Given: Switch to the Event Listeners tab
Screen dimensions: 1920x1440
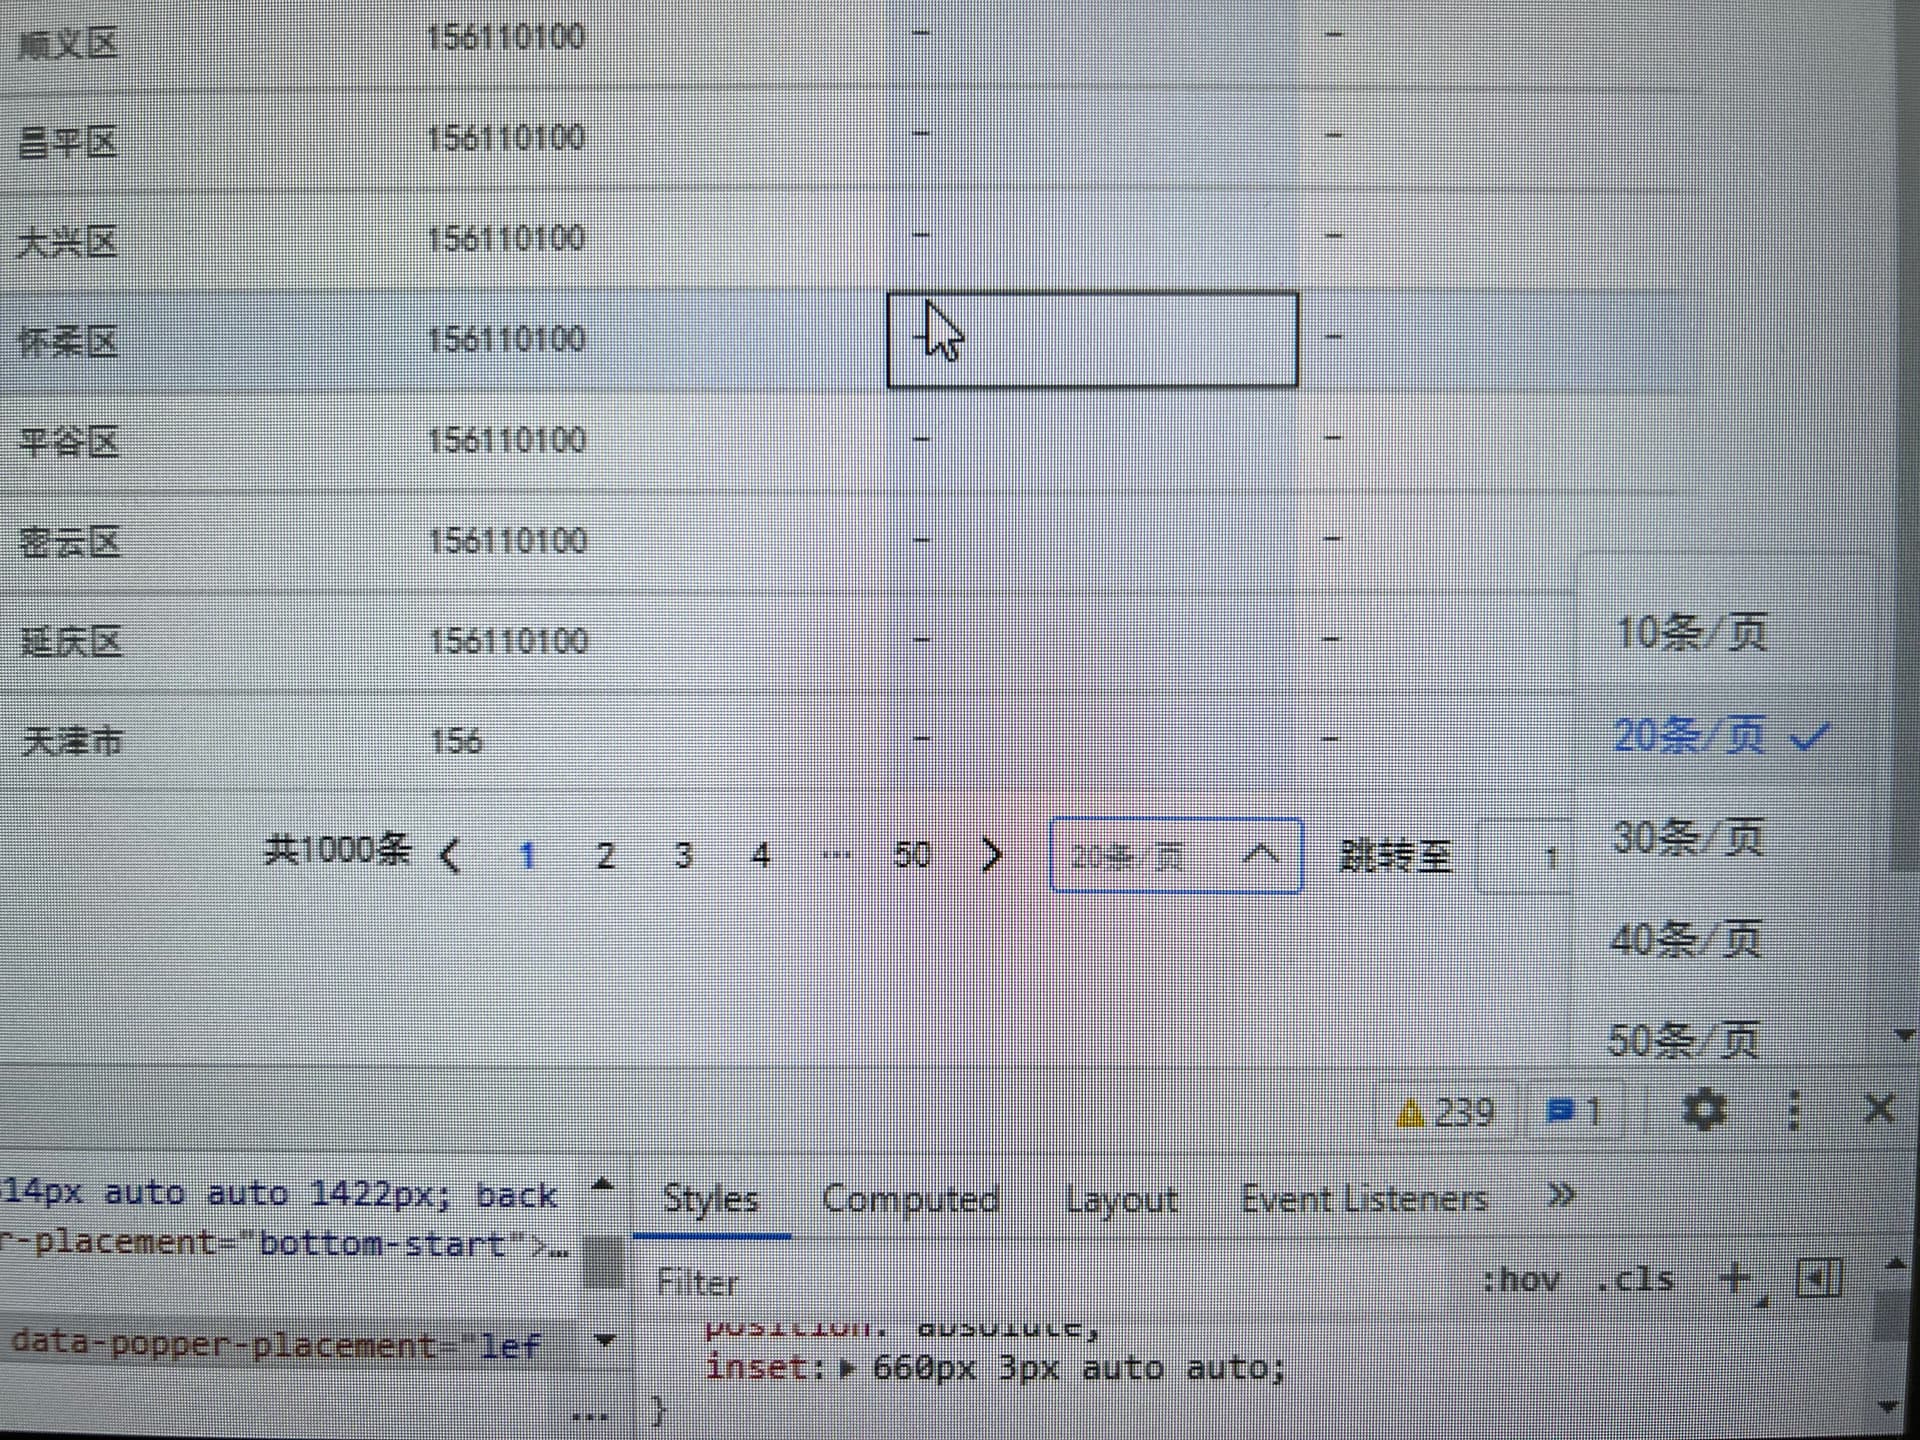Looking at the screenshot, I should tap(1364, 1198).
